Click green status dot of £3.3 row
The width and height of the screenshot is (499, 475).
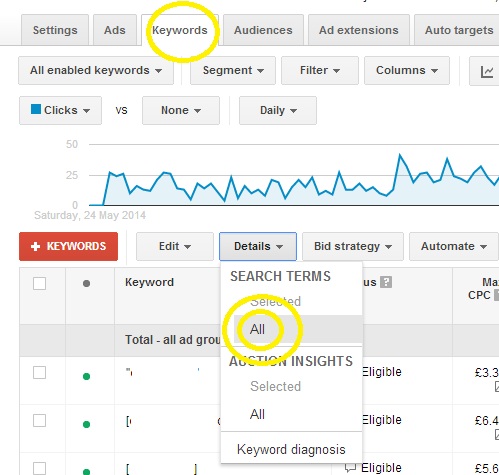pyautogui.click(x=86, y=377)
